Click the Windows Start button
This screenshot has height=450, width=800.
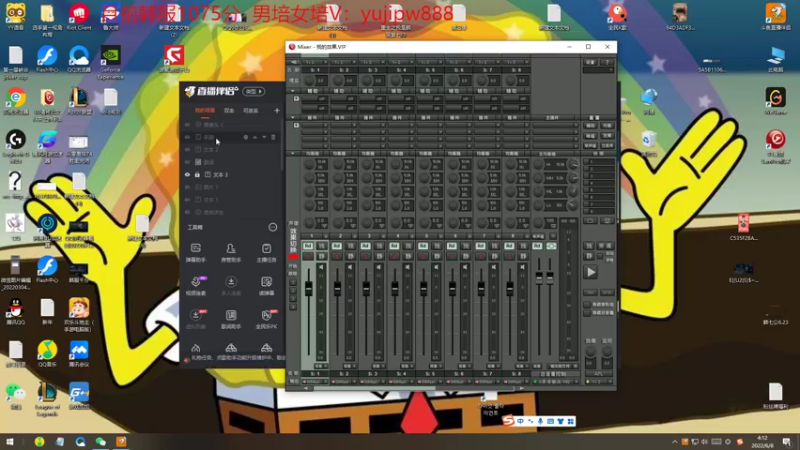pyautogui.click(x=10, y=441)
